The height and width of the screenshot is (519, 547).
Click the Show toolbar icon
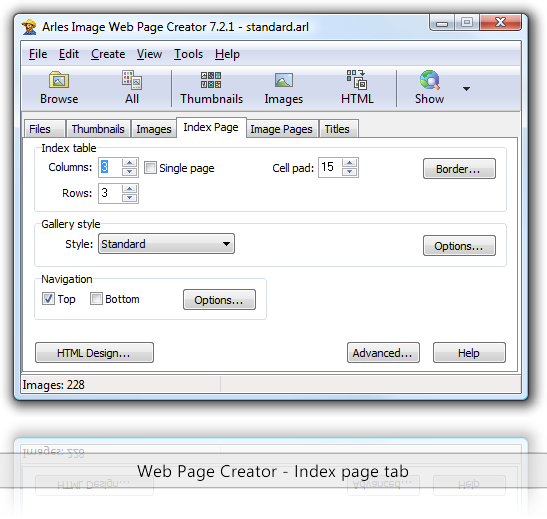429,88
